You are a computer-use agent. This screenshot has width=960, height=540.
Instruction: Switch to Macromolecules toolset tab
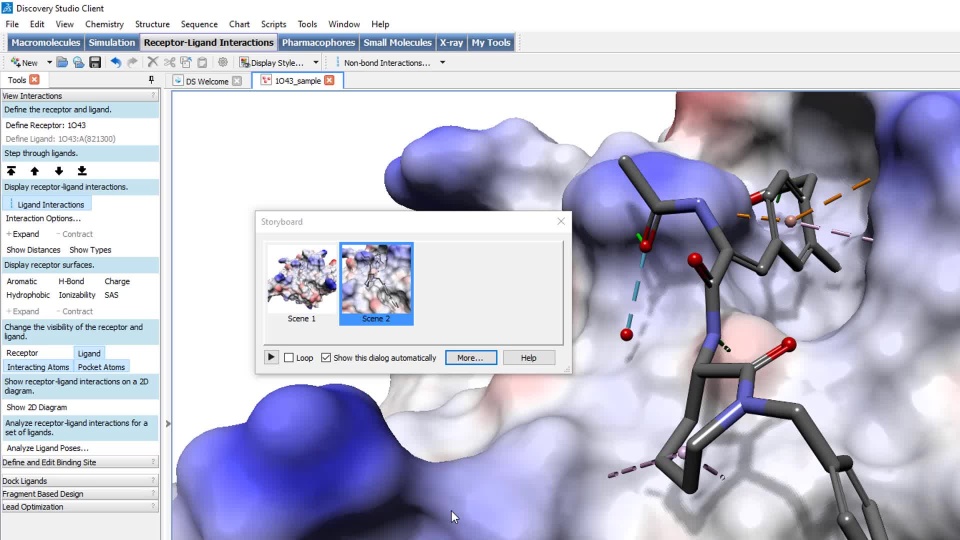point(45,42)
